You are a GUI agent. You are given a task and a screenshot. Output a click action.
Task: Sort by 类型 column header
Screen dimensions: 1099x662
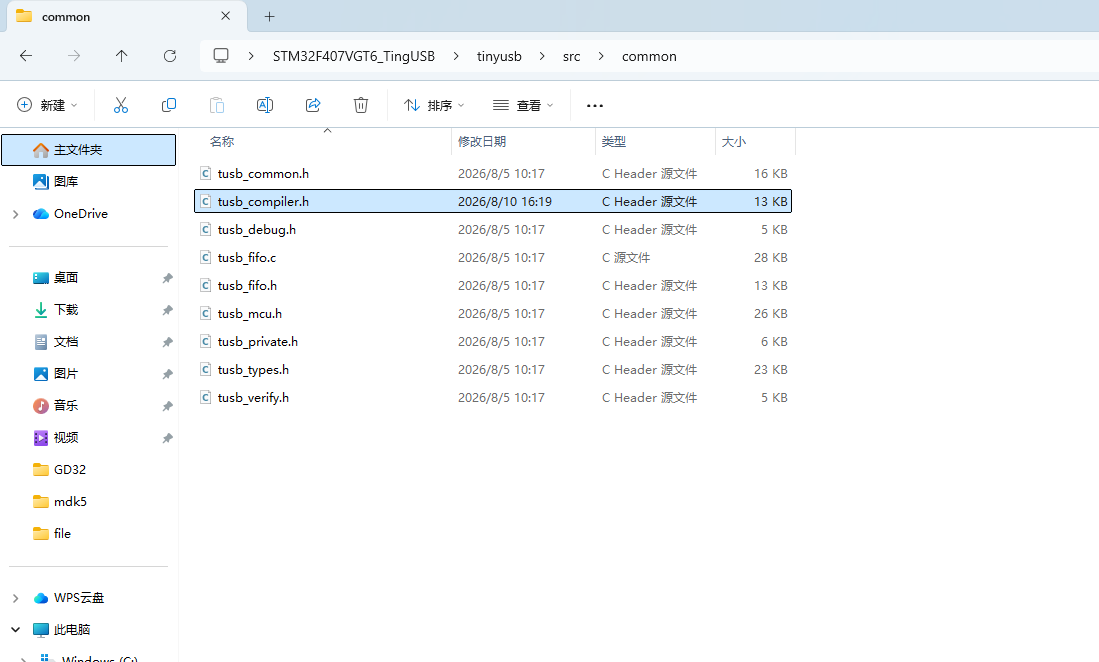[x=613, y=142]
